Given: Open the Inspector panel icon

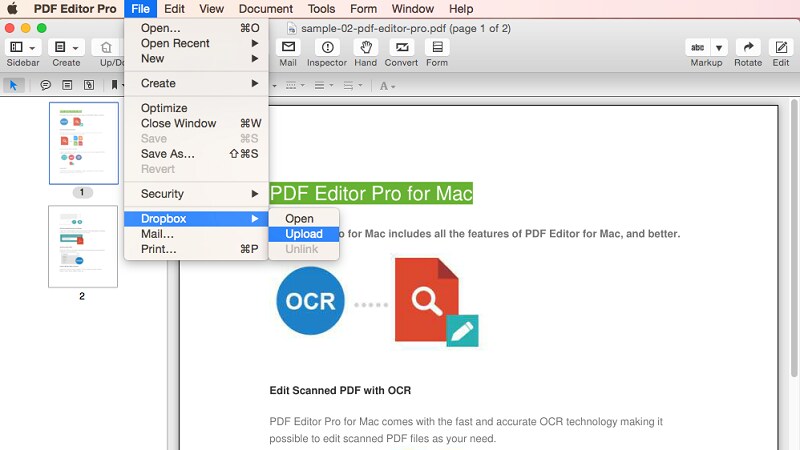Looking at the screenshot, I should pos(328,47).
